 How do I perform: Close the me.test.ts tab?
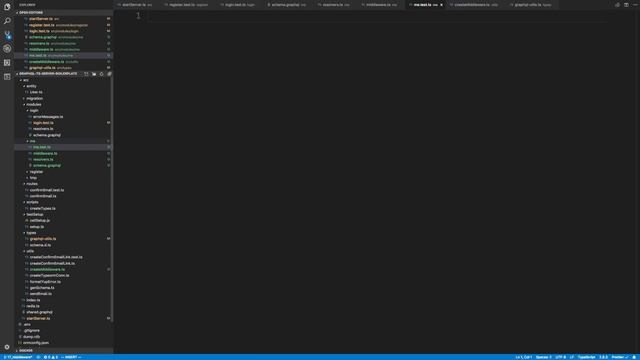pos(441,5)
